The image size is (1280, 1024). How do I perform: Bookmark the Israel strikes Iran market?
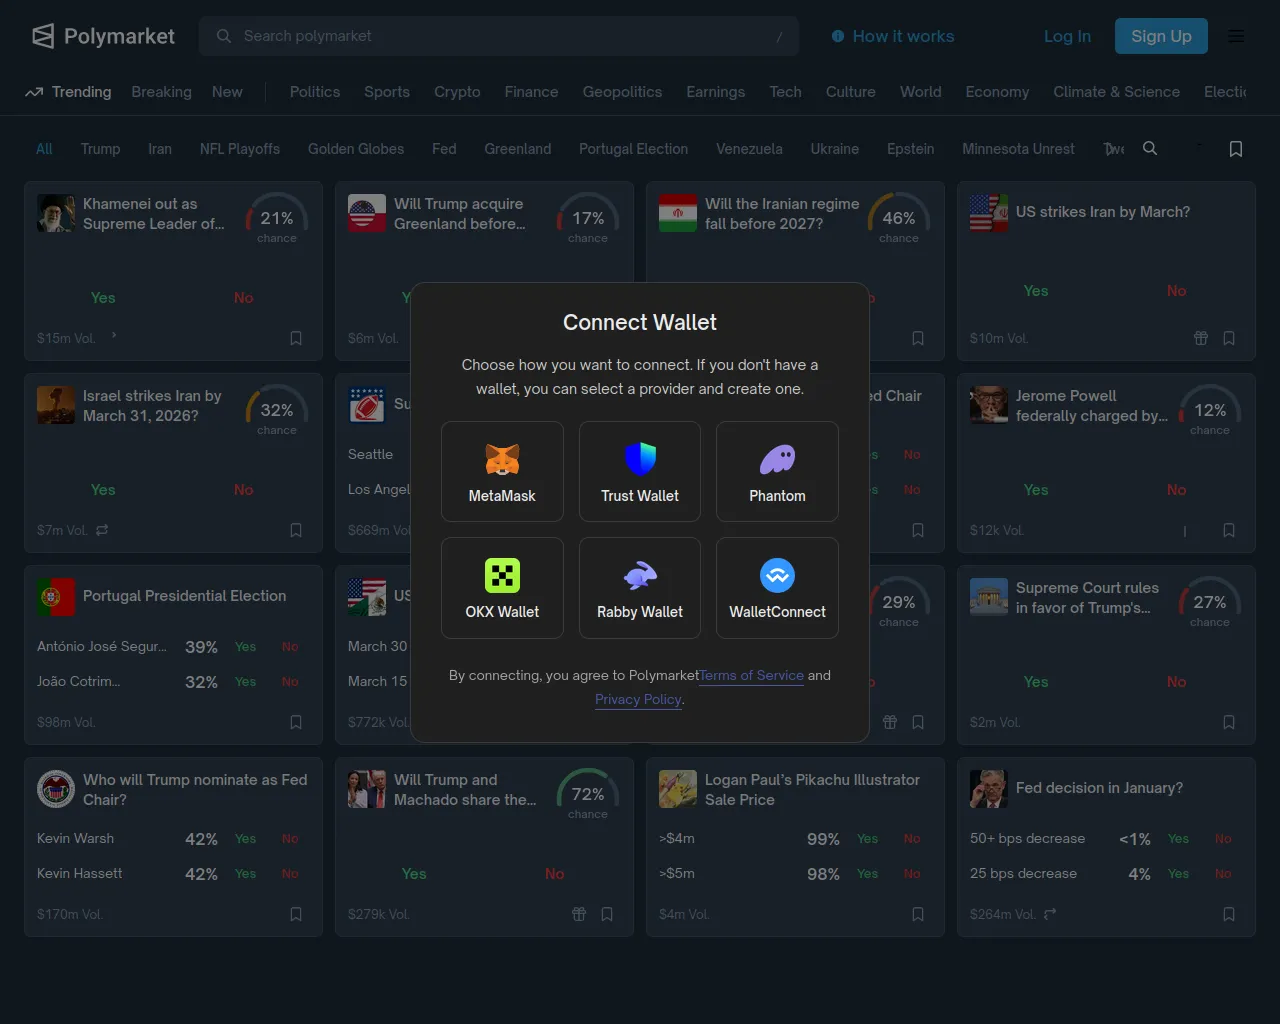(296, 530)
